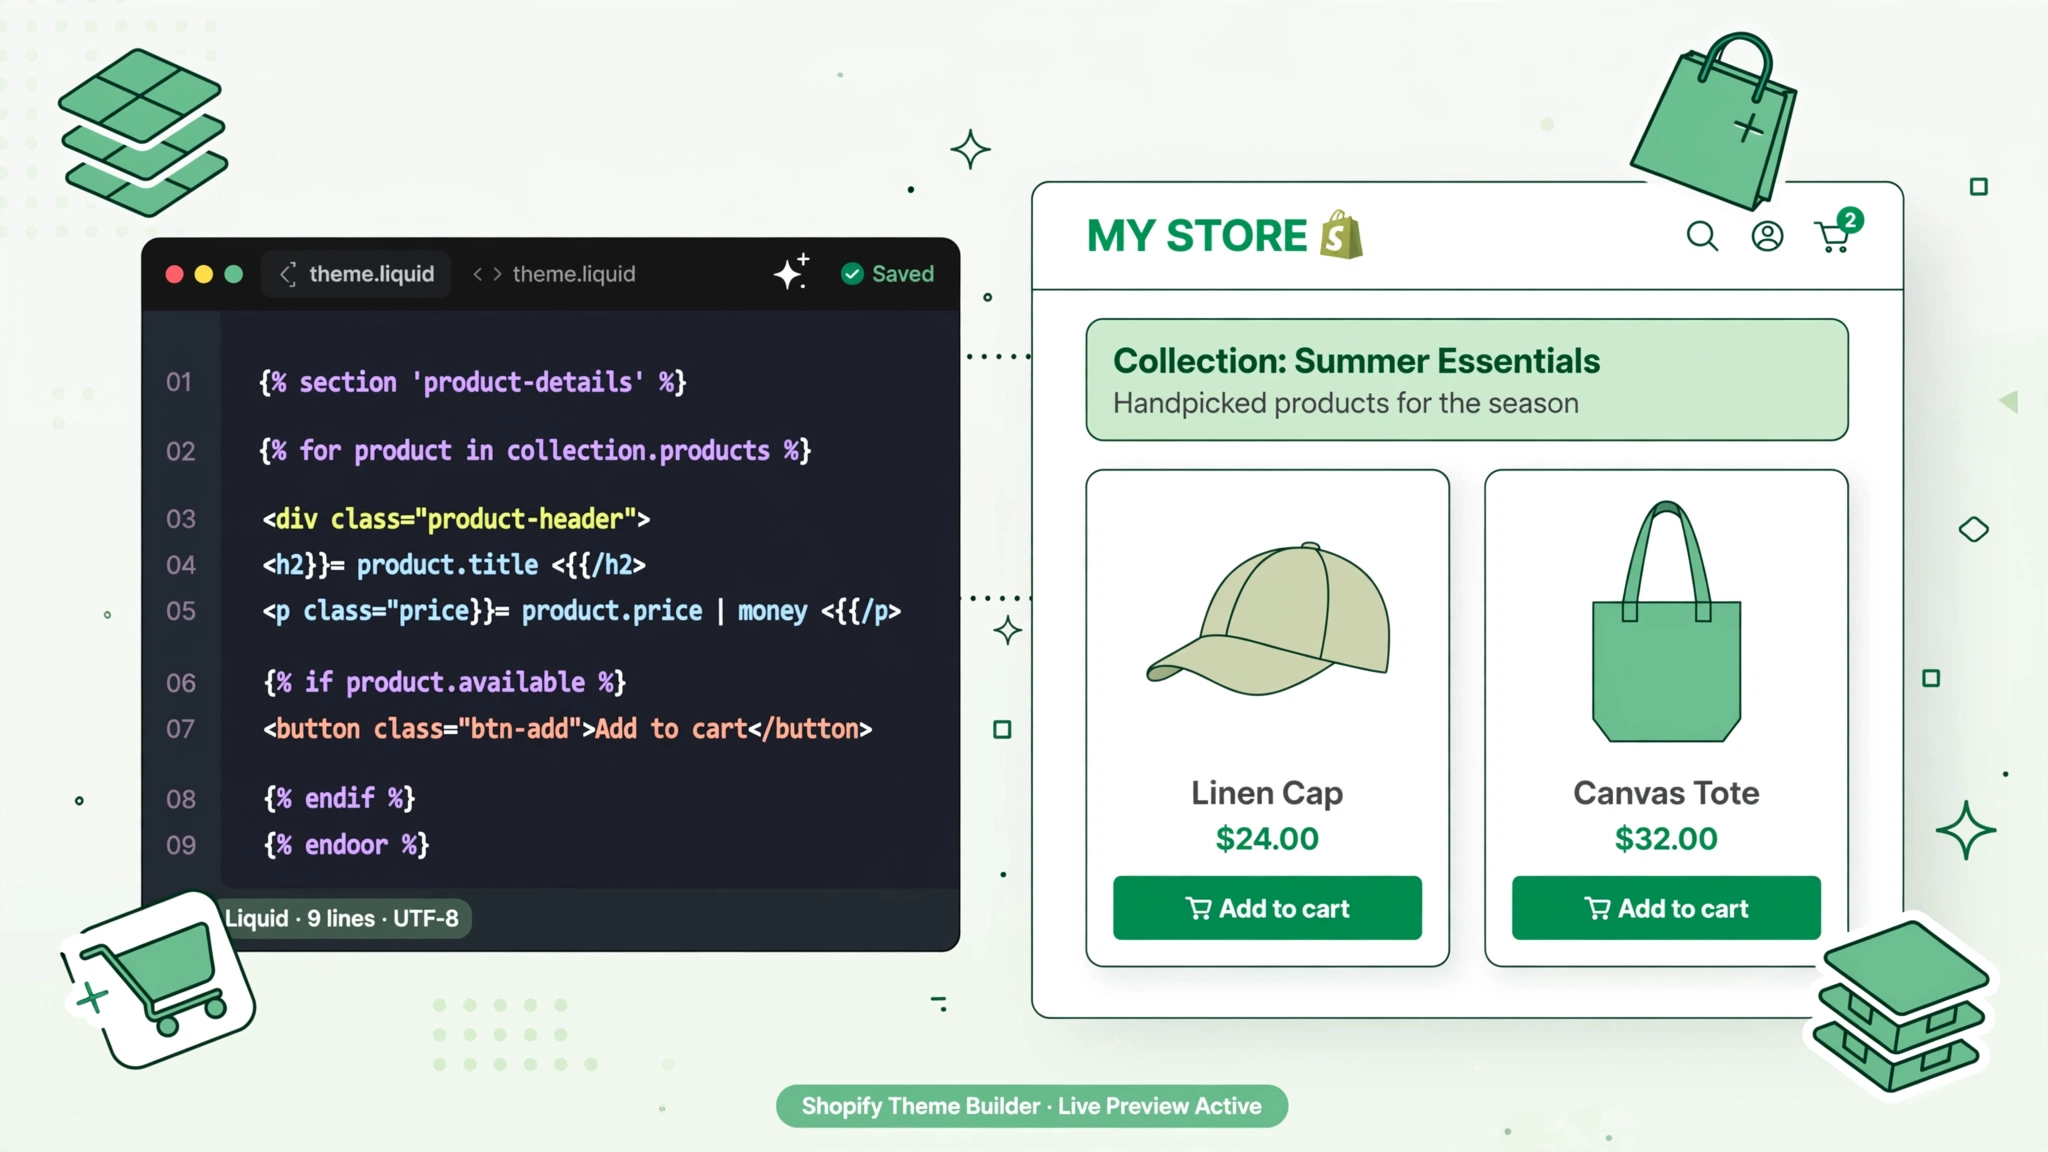Click the code brackets icon on second tab
The width and height of the screenshot is (2048, 1152).
click(x=487, y=274)
